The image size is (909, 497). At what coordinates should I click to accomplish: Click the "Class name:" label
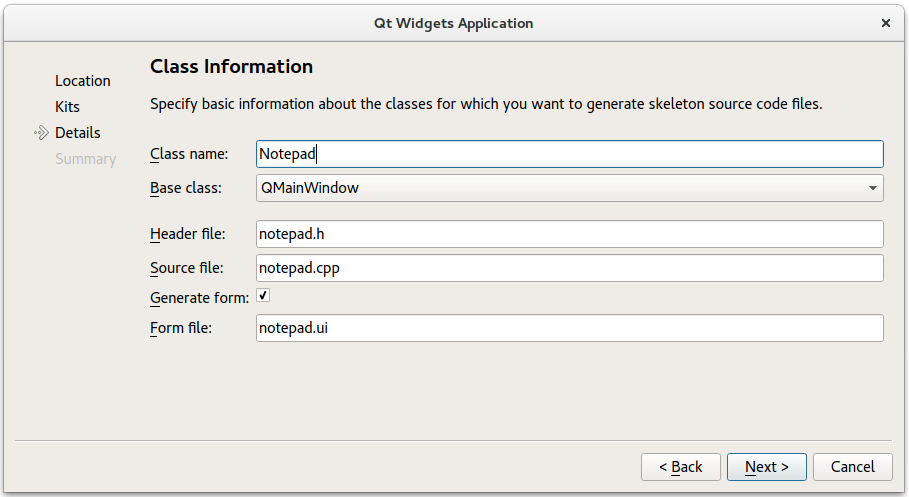[x=189, y=154]
